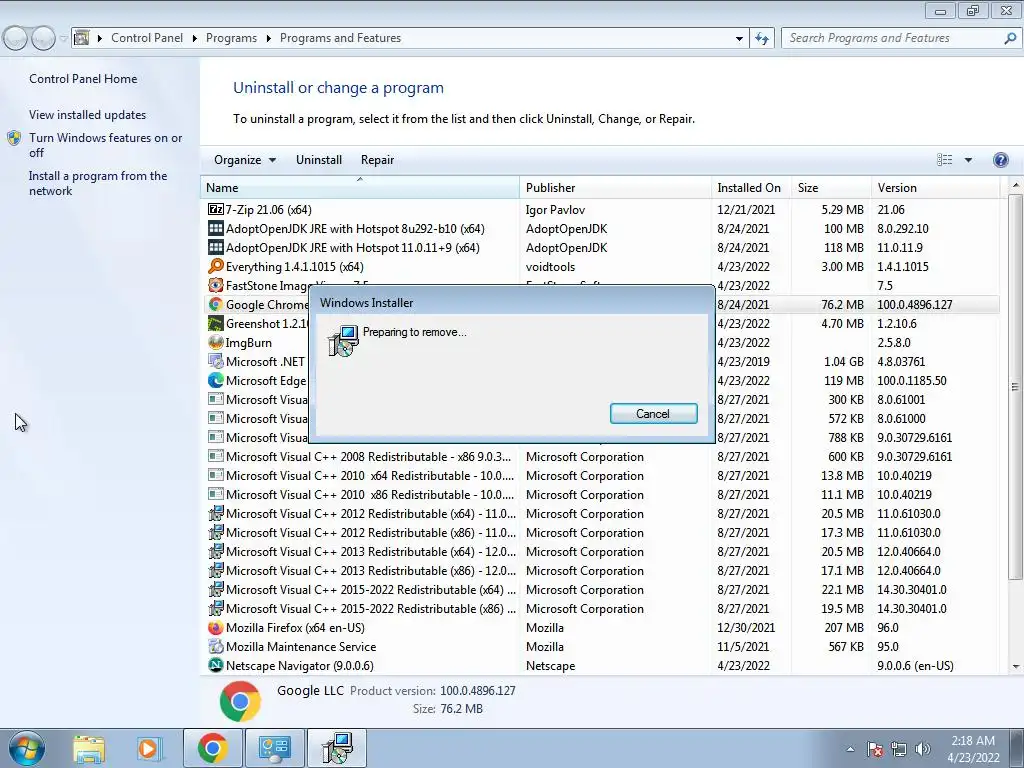This screenshot has width=1024, height=768.
Task: Sort by the Version column header
Action: click(935, 187)
